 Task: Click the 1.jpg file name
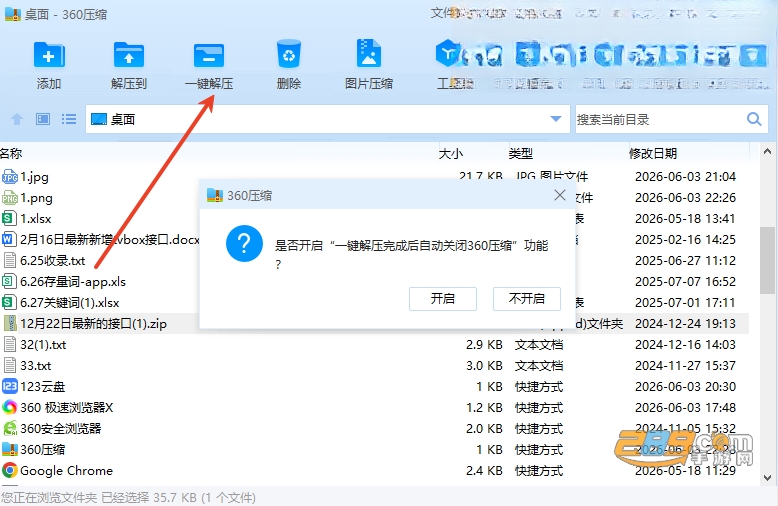click(x=34, y=177)
